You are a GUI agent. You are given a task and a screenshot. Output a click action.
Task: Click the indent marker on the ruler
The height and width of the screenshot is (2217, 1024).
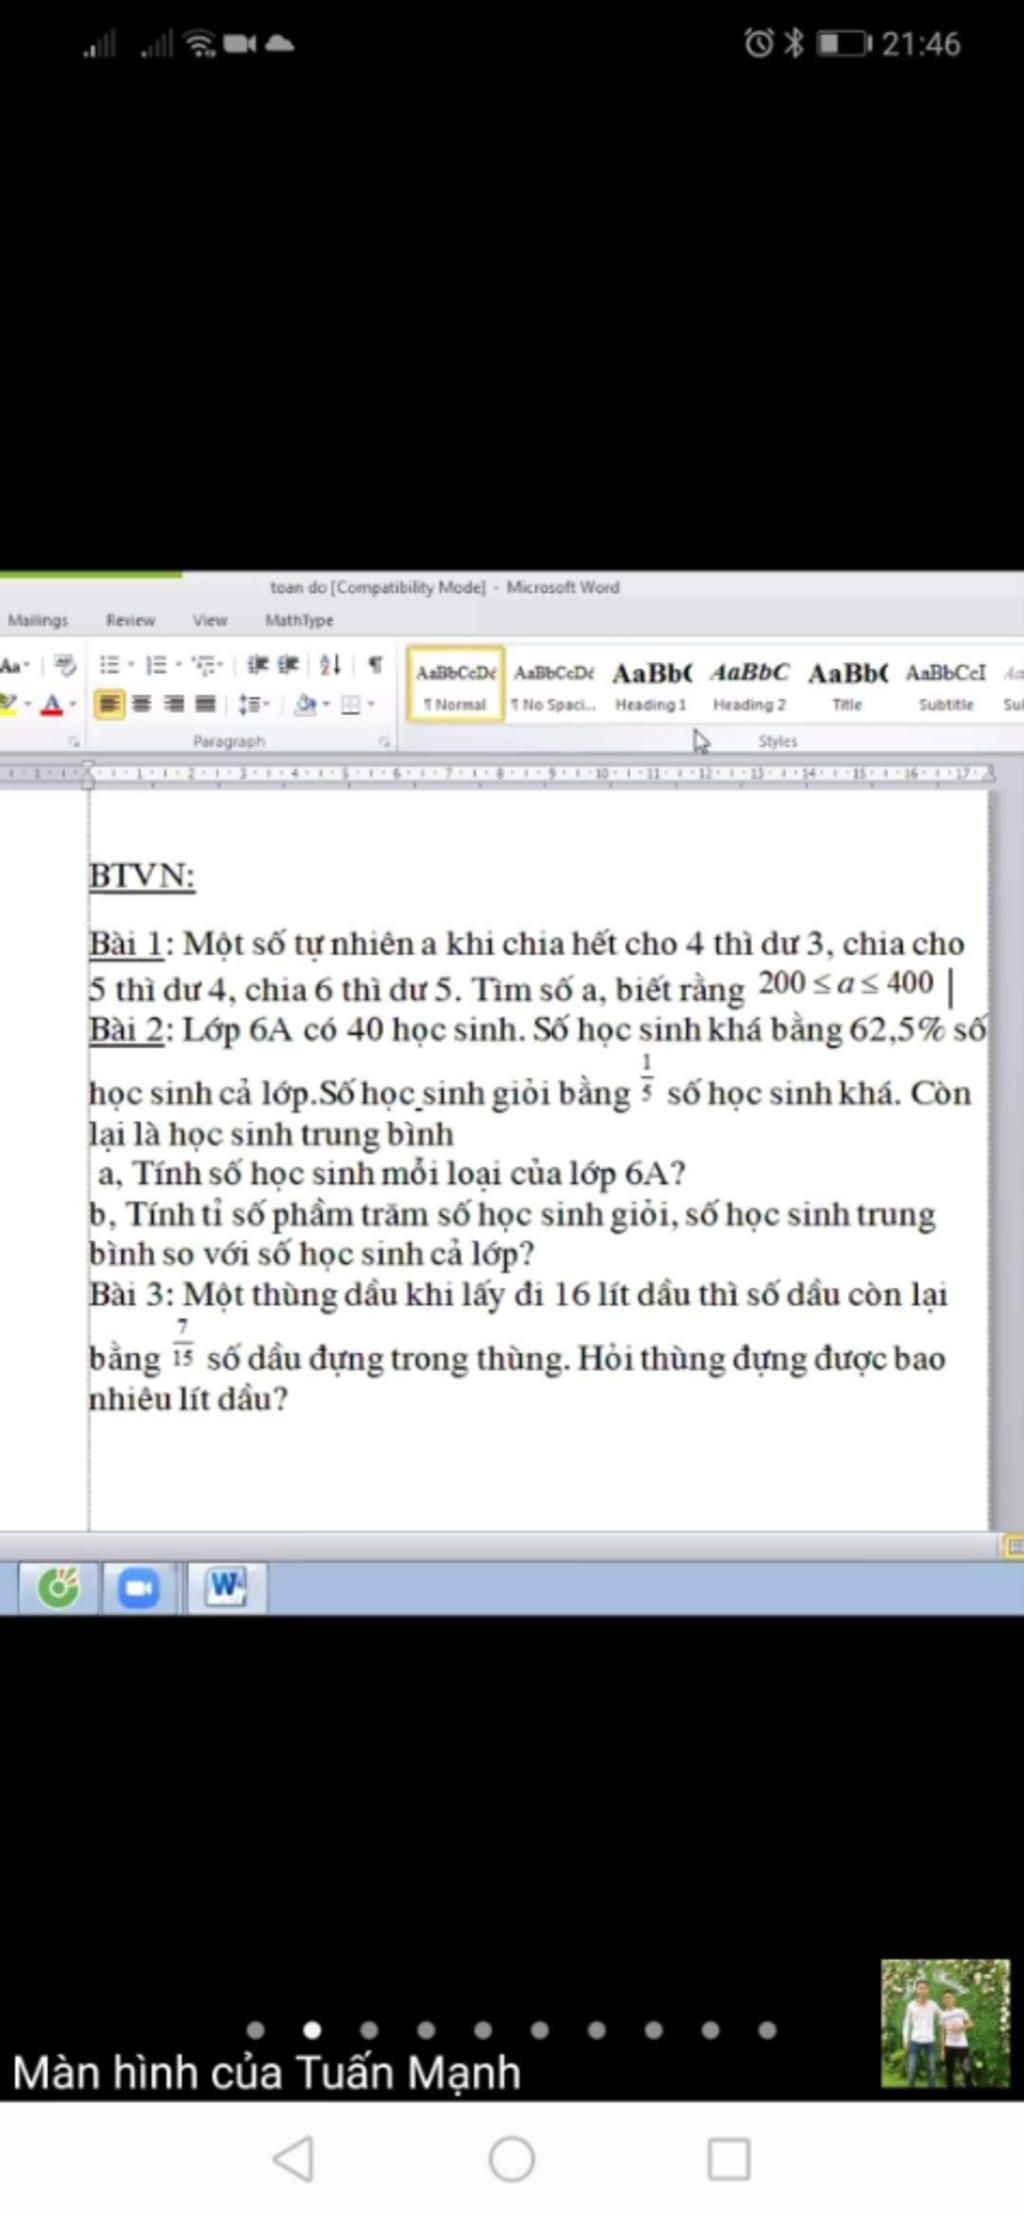[88, 774]
